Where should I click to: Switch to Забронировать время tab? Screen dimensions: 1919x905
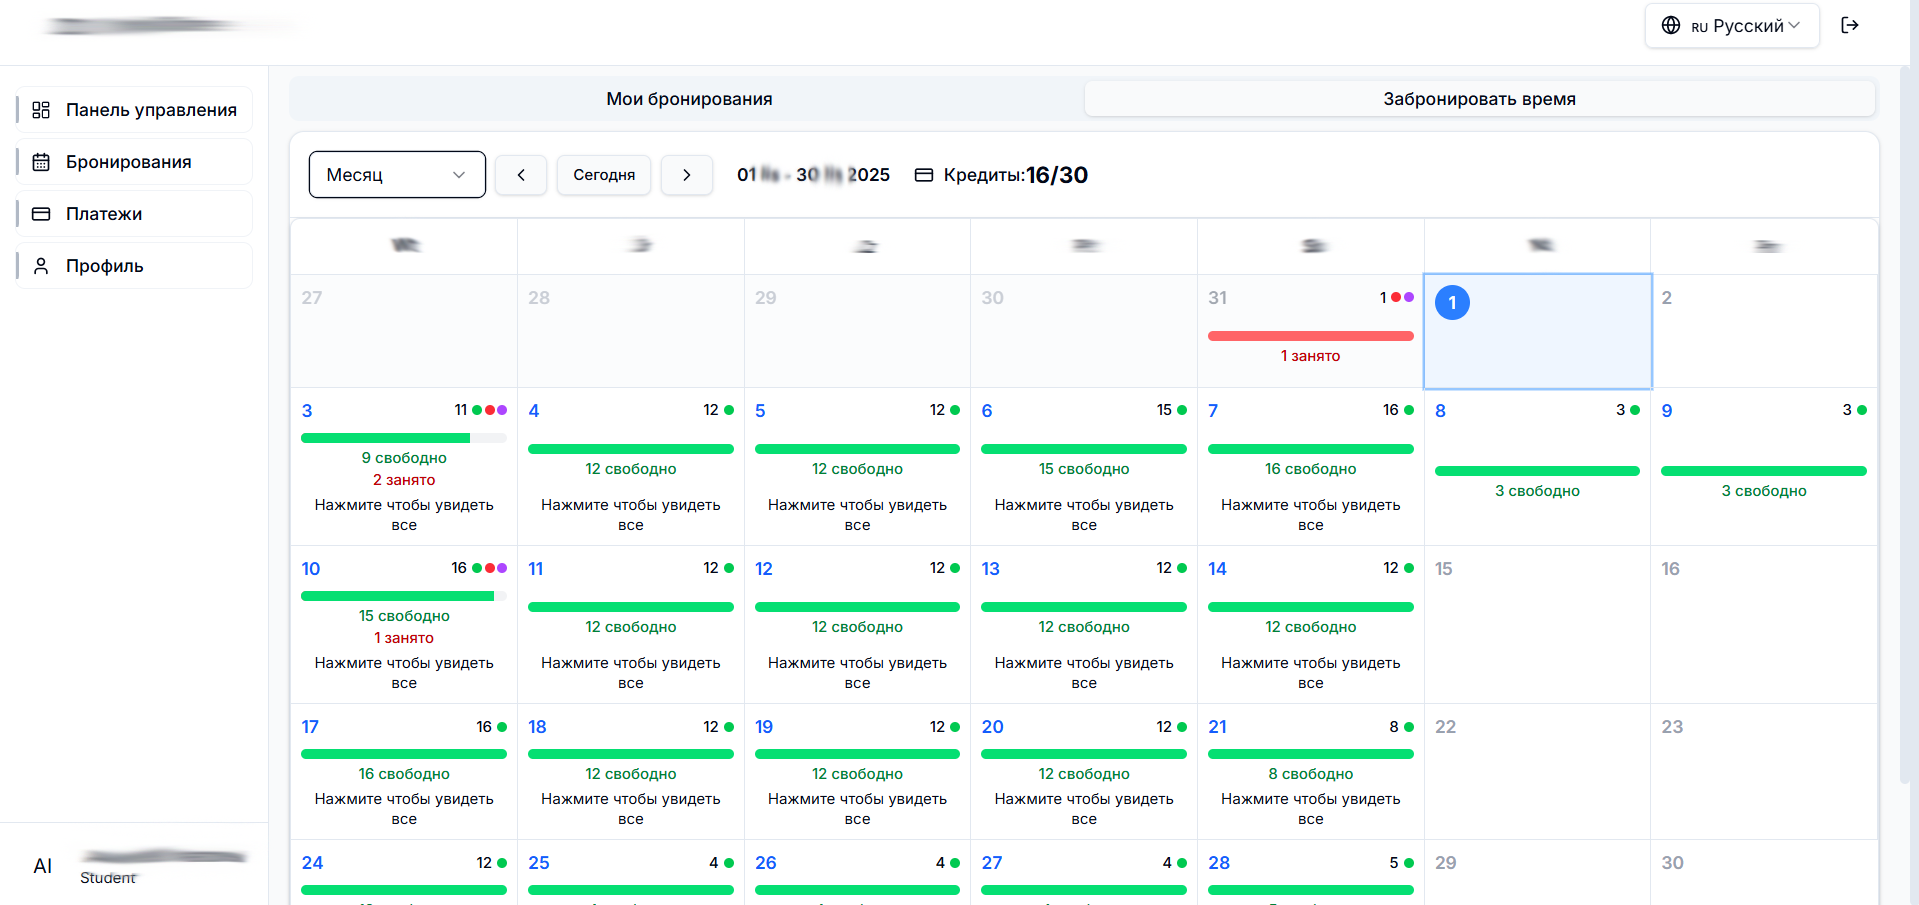1479,99
